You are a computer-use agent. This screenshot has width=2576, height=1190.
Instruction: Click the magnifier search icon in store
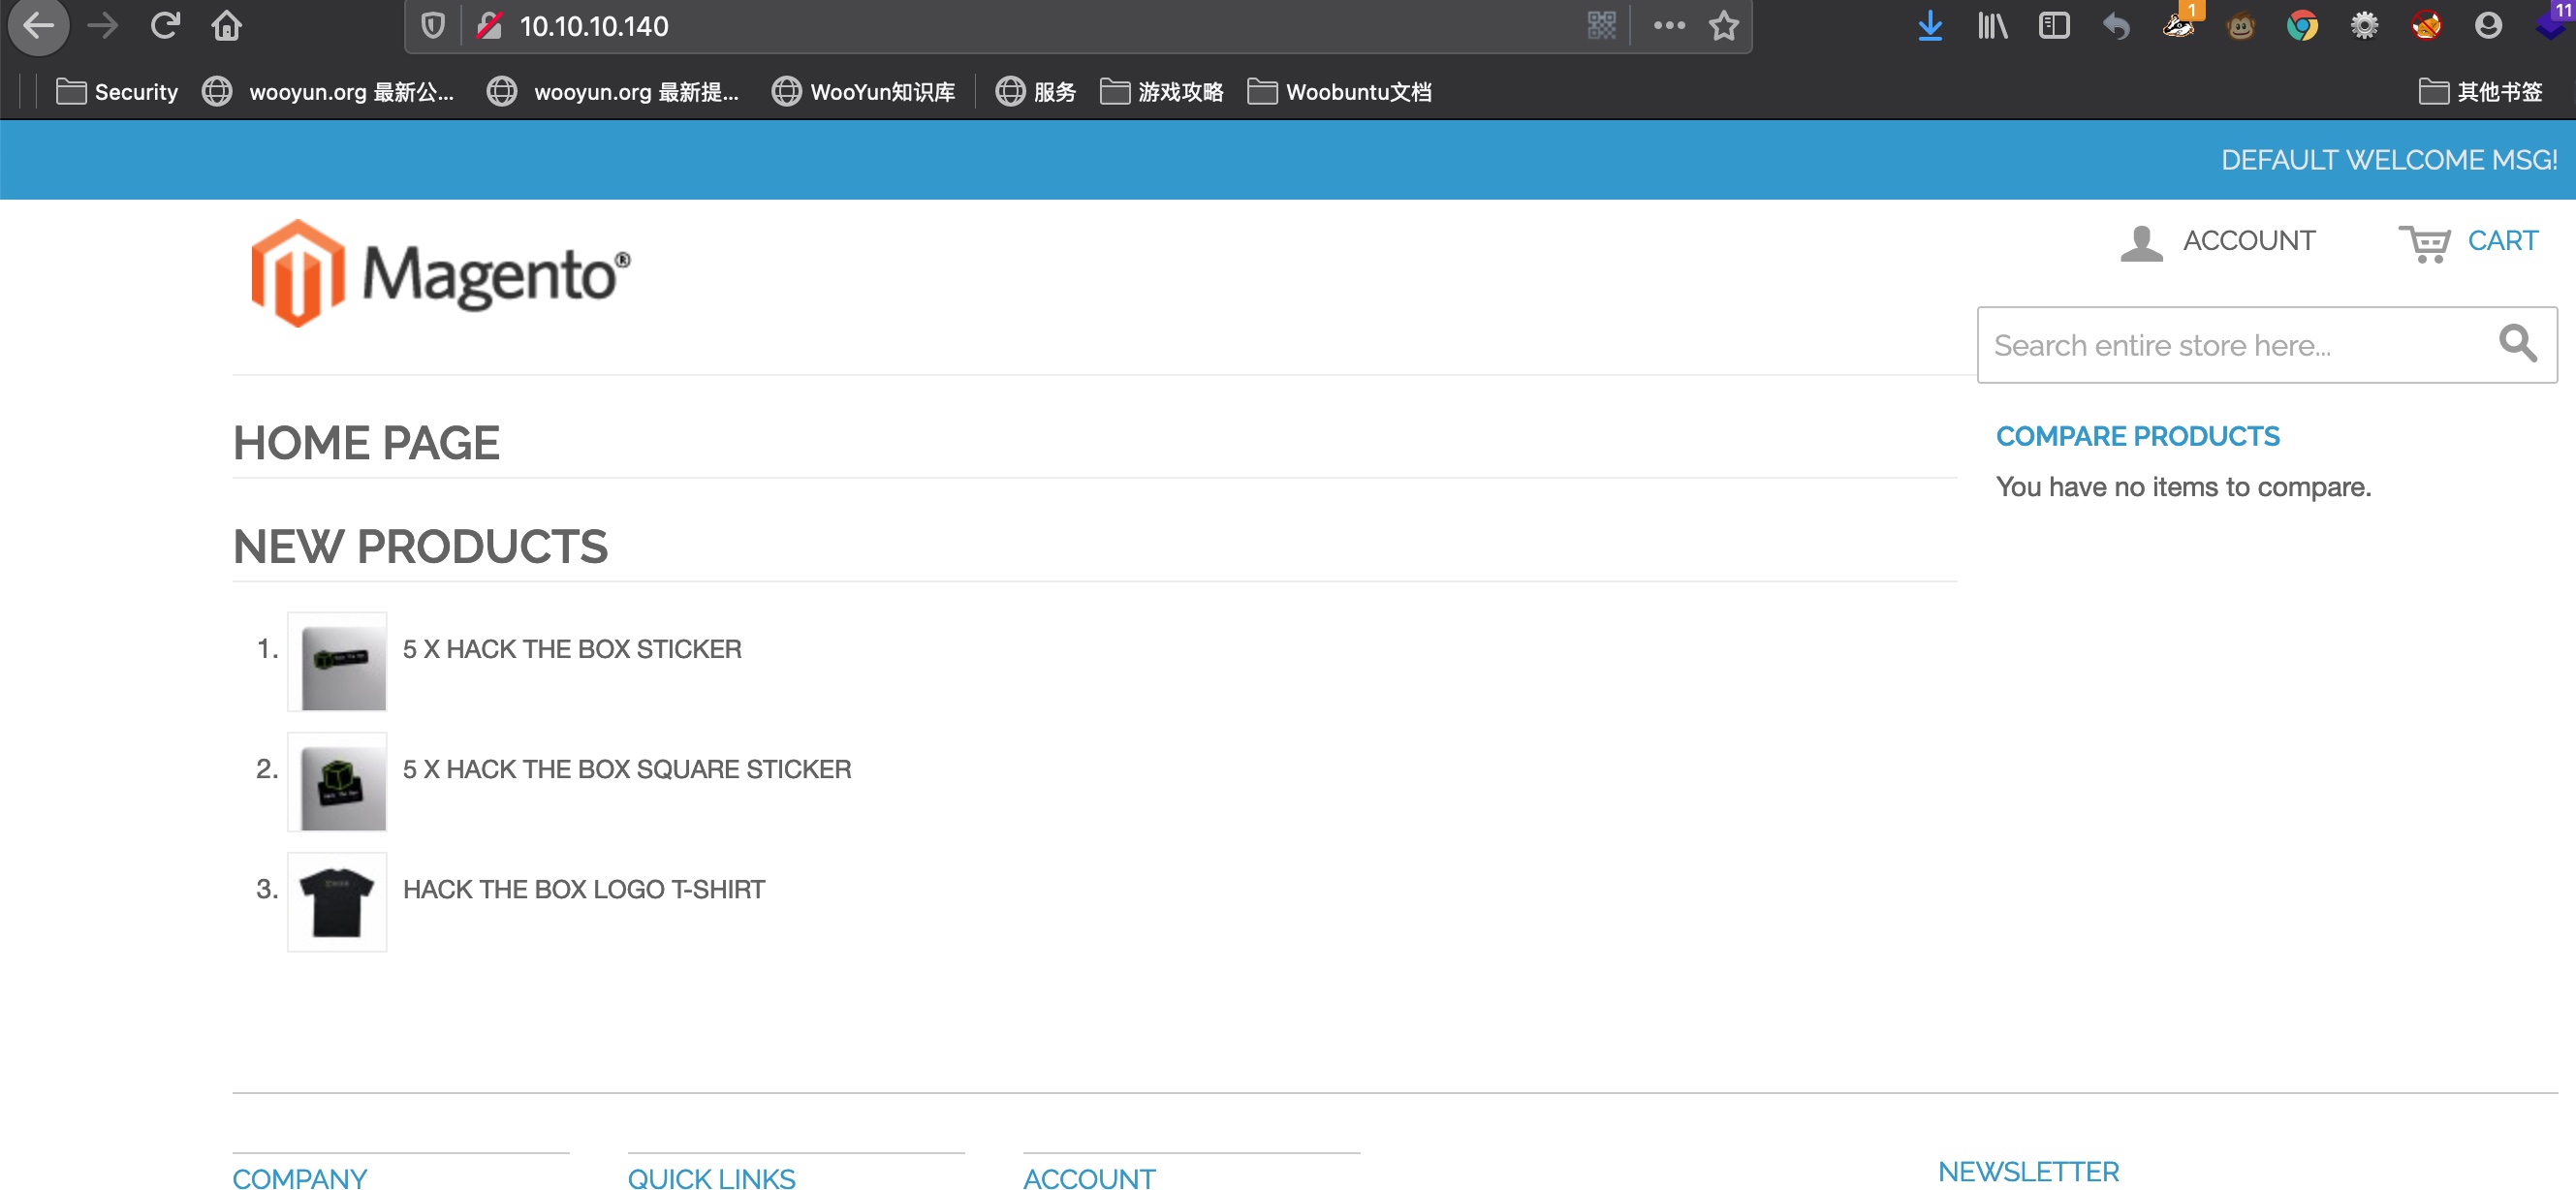(2517, 344)
